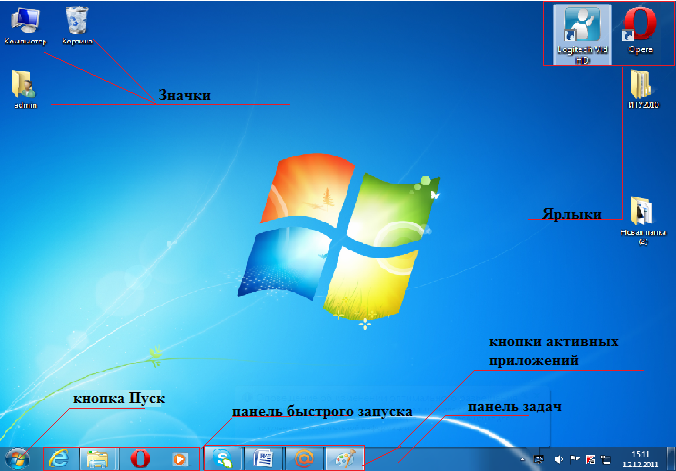Switch to the Paint taskbar button
This screenshot has height=471, width=676.
click(x=344, y=459)
